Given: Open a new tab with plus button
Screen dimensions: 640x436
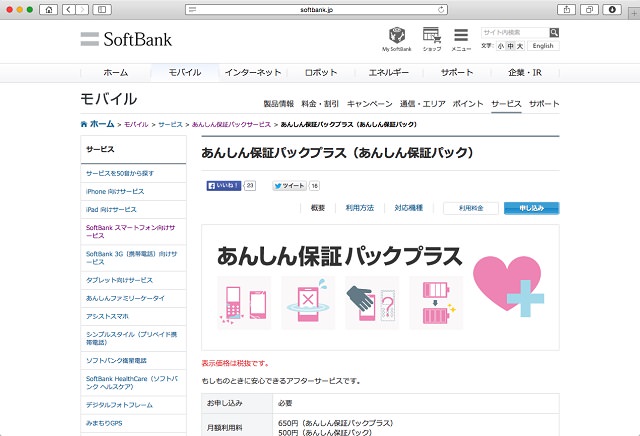Looking at the screenshot, I should coord(634,13).
